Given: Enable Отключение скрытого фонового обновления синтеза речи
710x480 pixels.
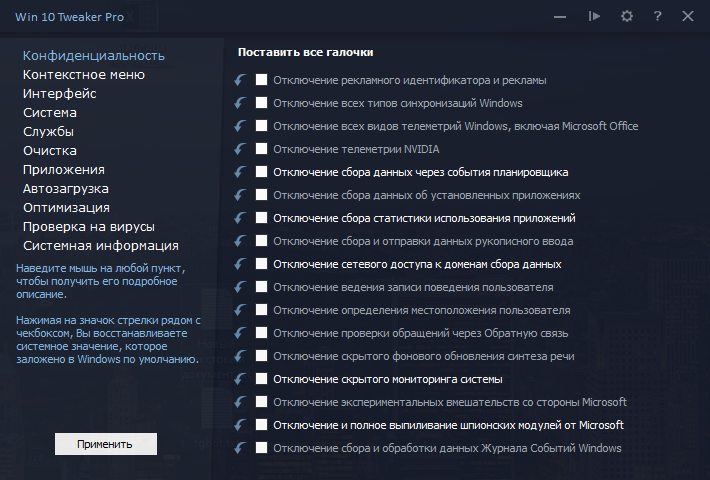Looking at the screenshot, I should click(261, 355).
